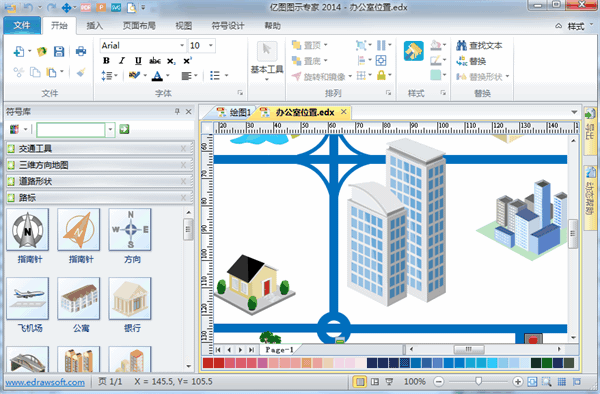
Task: Click the Send to Back button (置底)
Action: (309, 60)
